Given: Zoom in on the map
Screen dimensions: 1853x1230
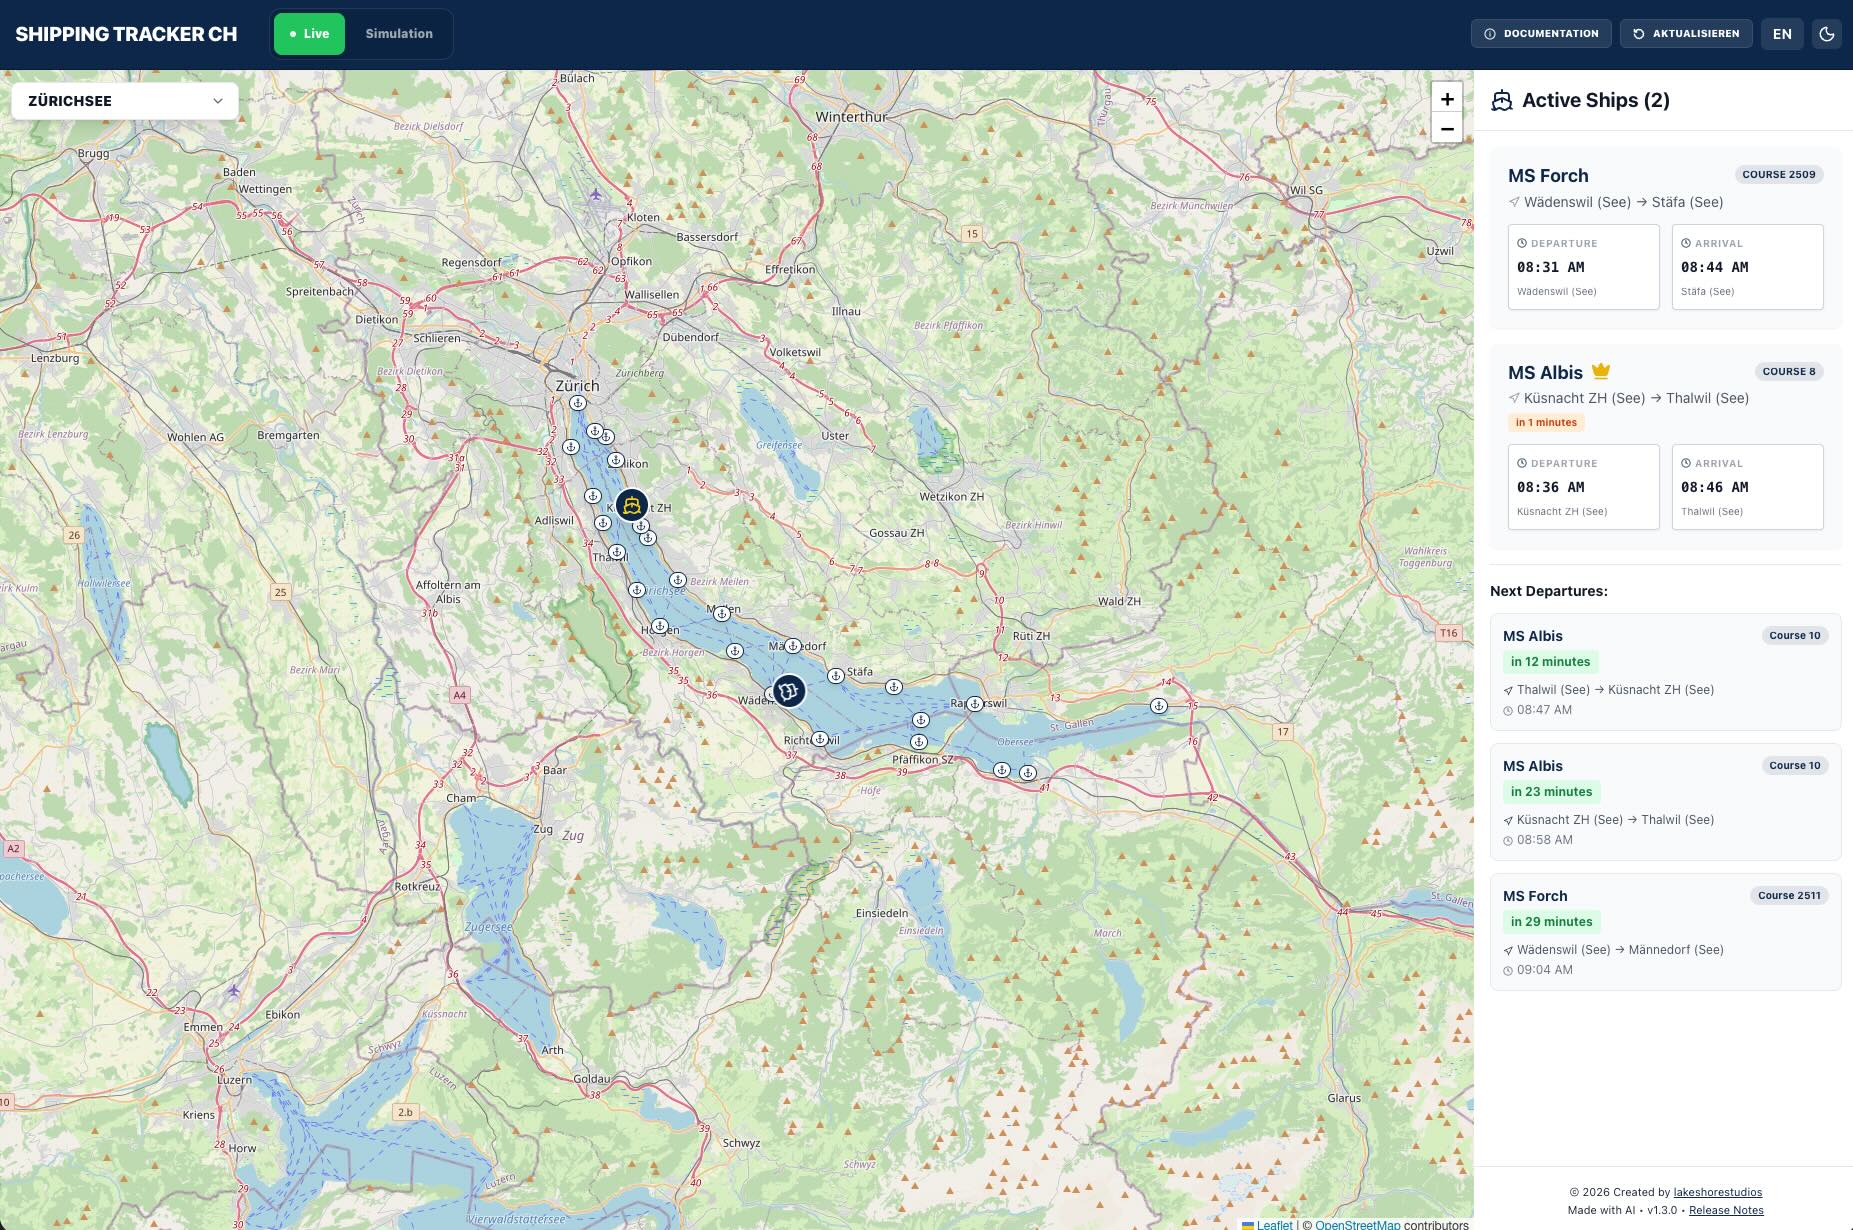Looking at the screenshot, I should click(x=1446, y=99).
